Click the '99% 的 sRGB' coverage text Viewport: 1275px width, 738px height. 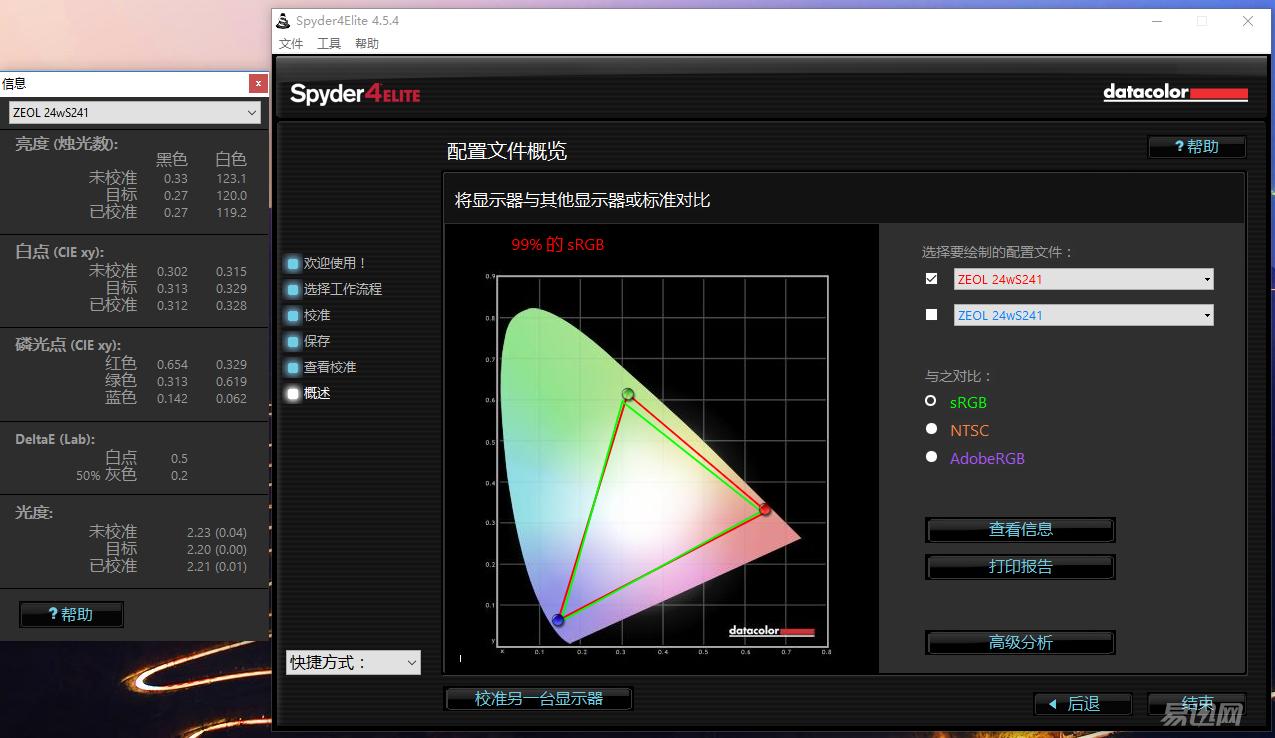tap(558, 244)
